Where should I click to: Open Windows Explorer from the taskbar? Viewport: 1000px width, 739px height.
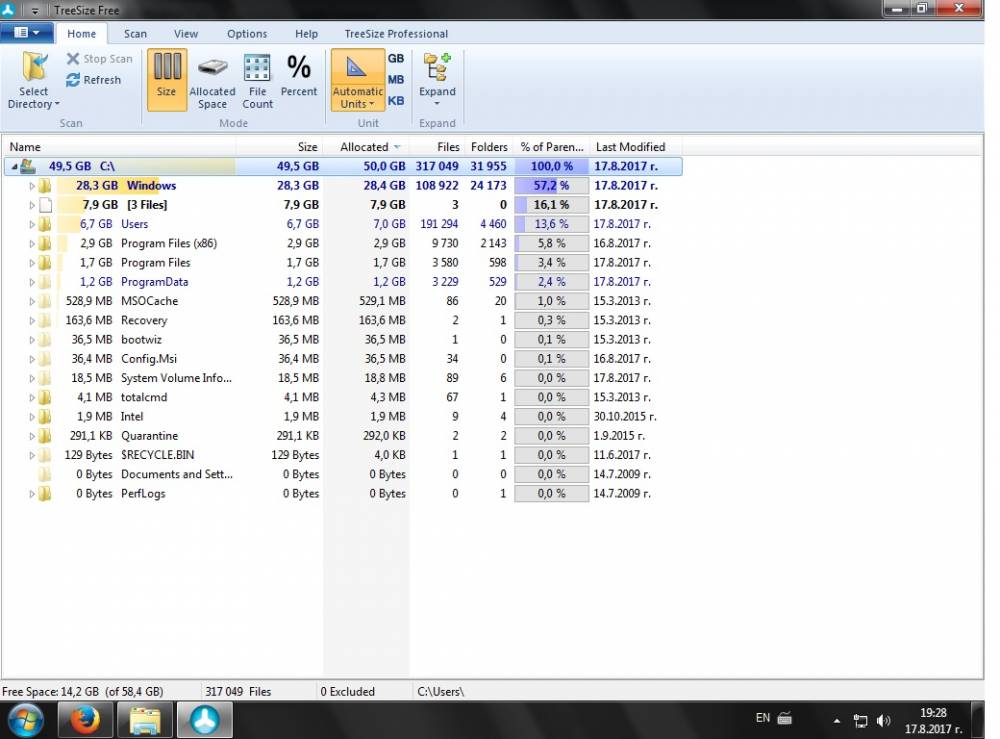(145, 721)
